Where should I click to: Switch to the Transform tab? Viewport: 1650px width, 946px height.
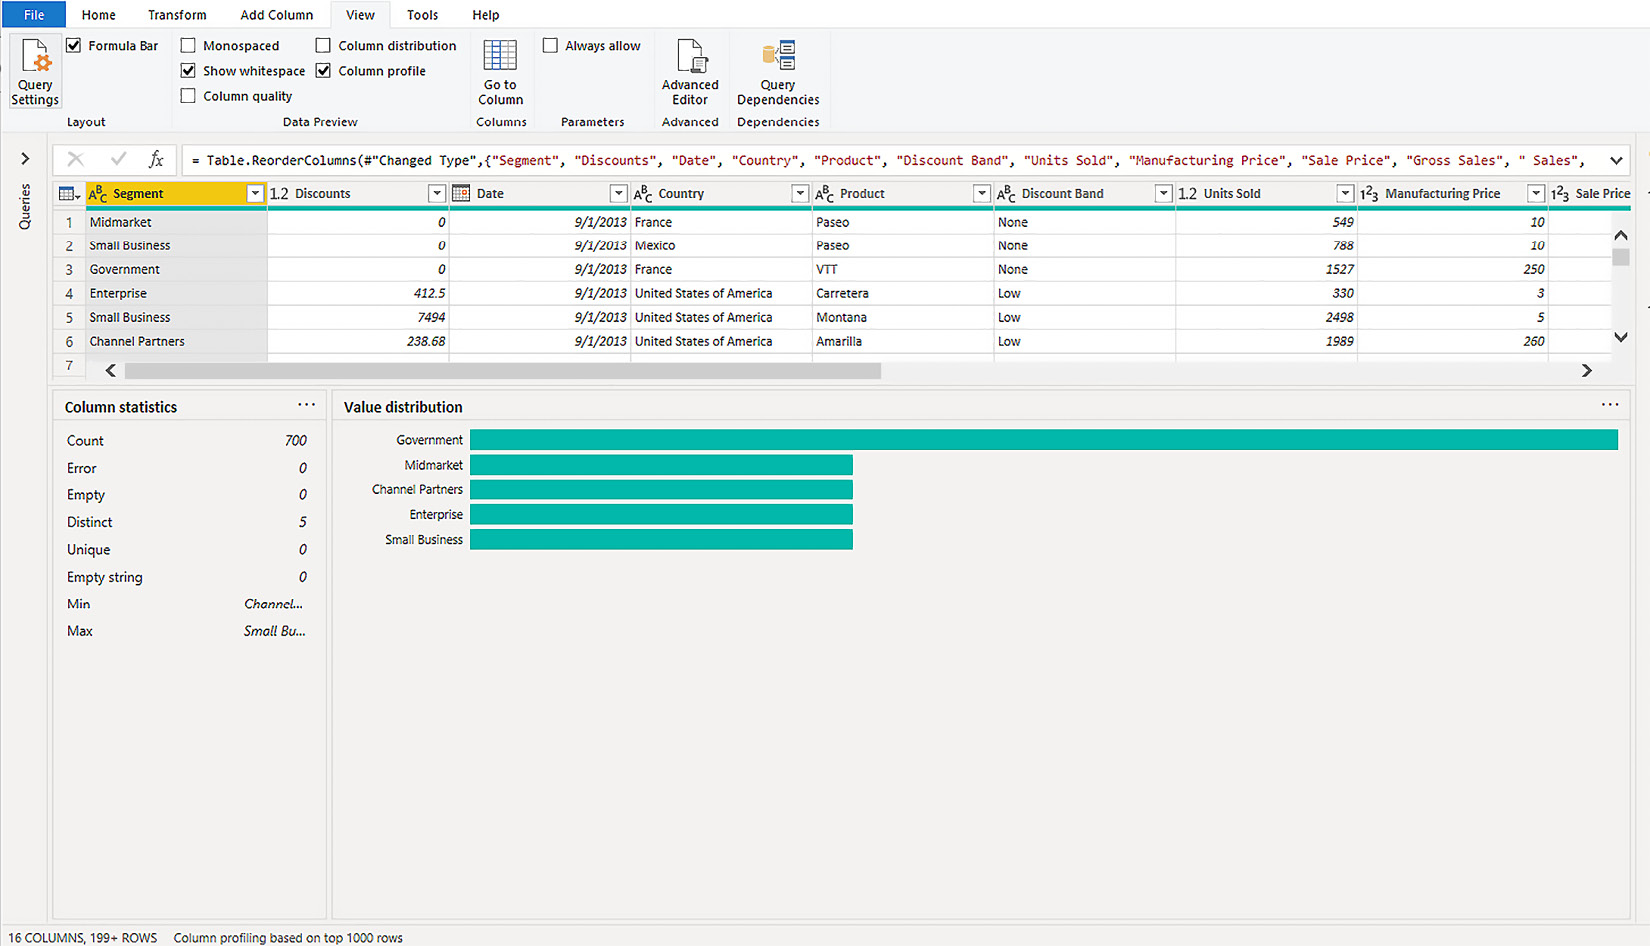pyautogui.click(x=177, y=15)
